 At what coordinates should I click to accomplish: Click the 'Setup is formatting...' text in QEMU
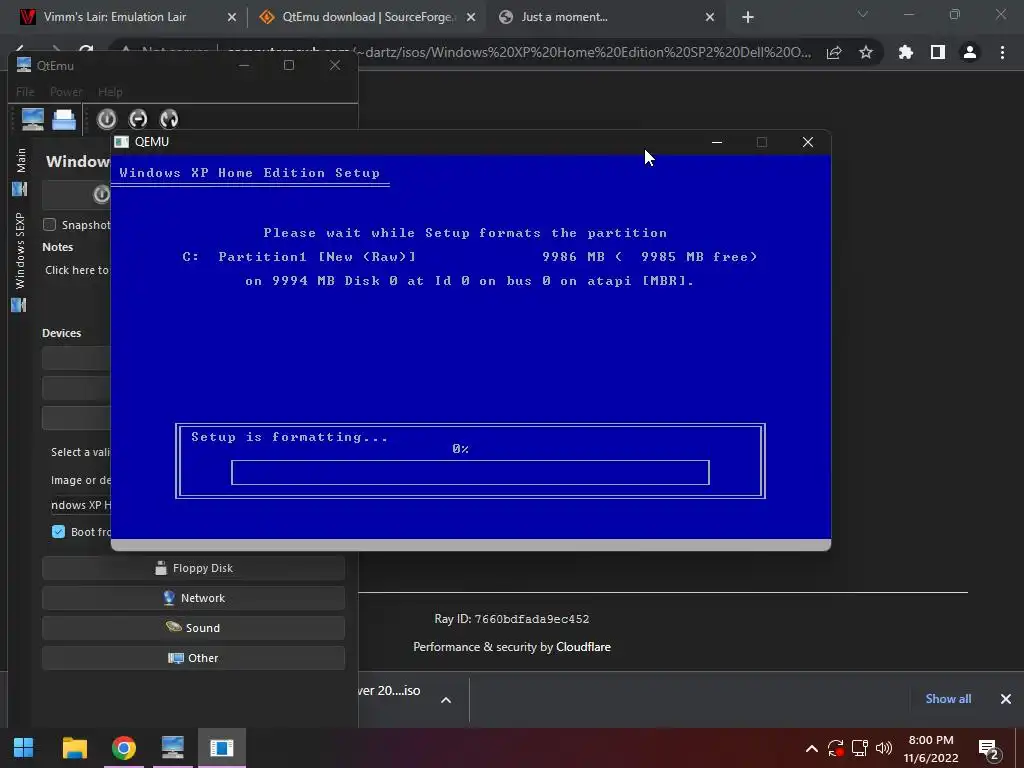(289, 437)
